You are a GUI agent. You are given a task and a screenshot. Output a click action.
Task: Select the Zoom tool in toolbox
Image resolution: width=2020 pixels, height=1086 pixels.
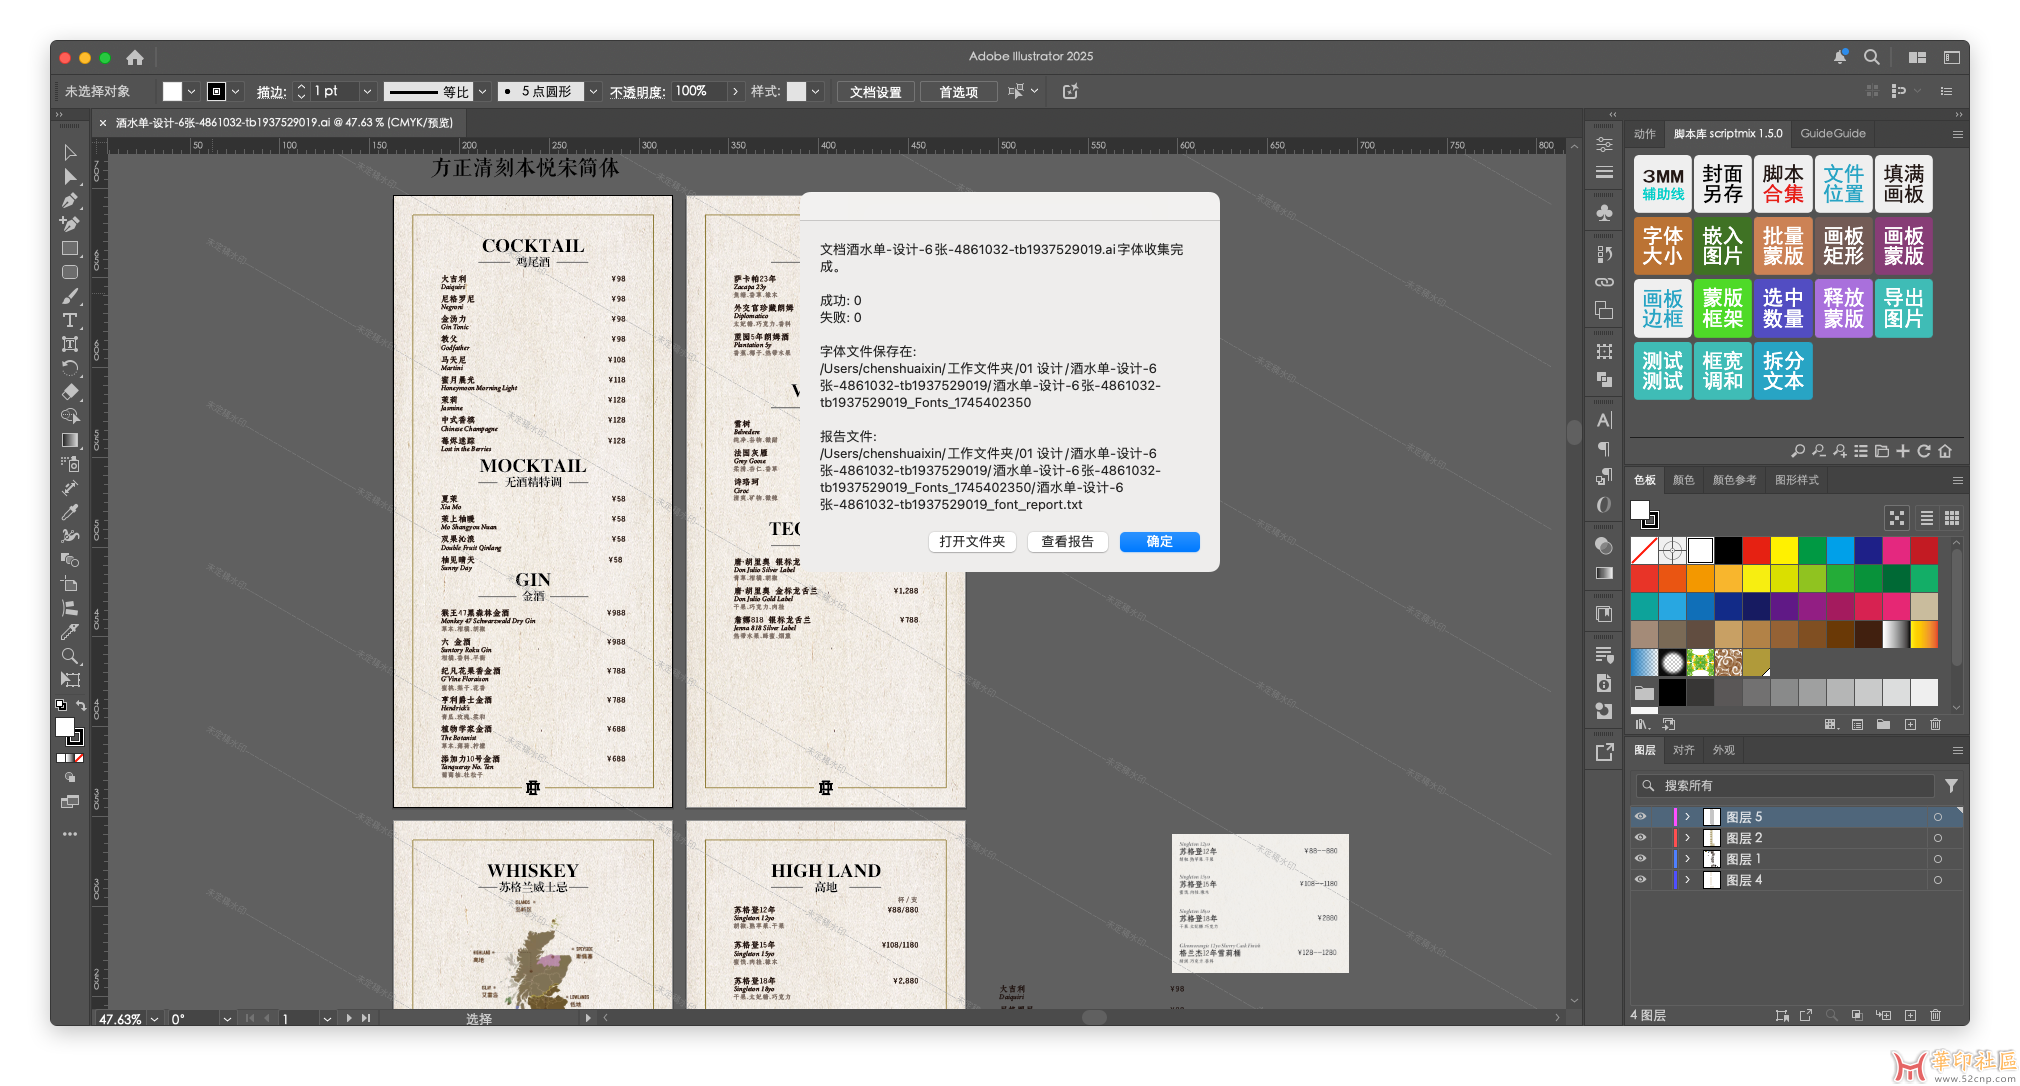click(70, 656)
